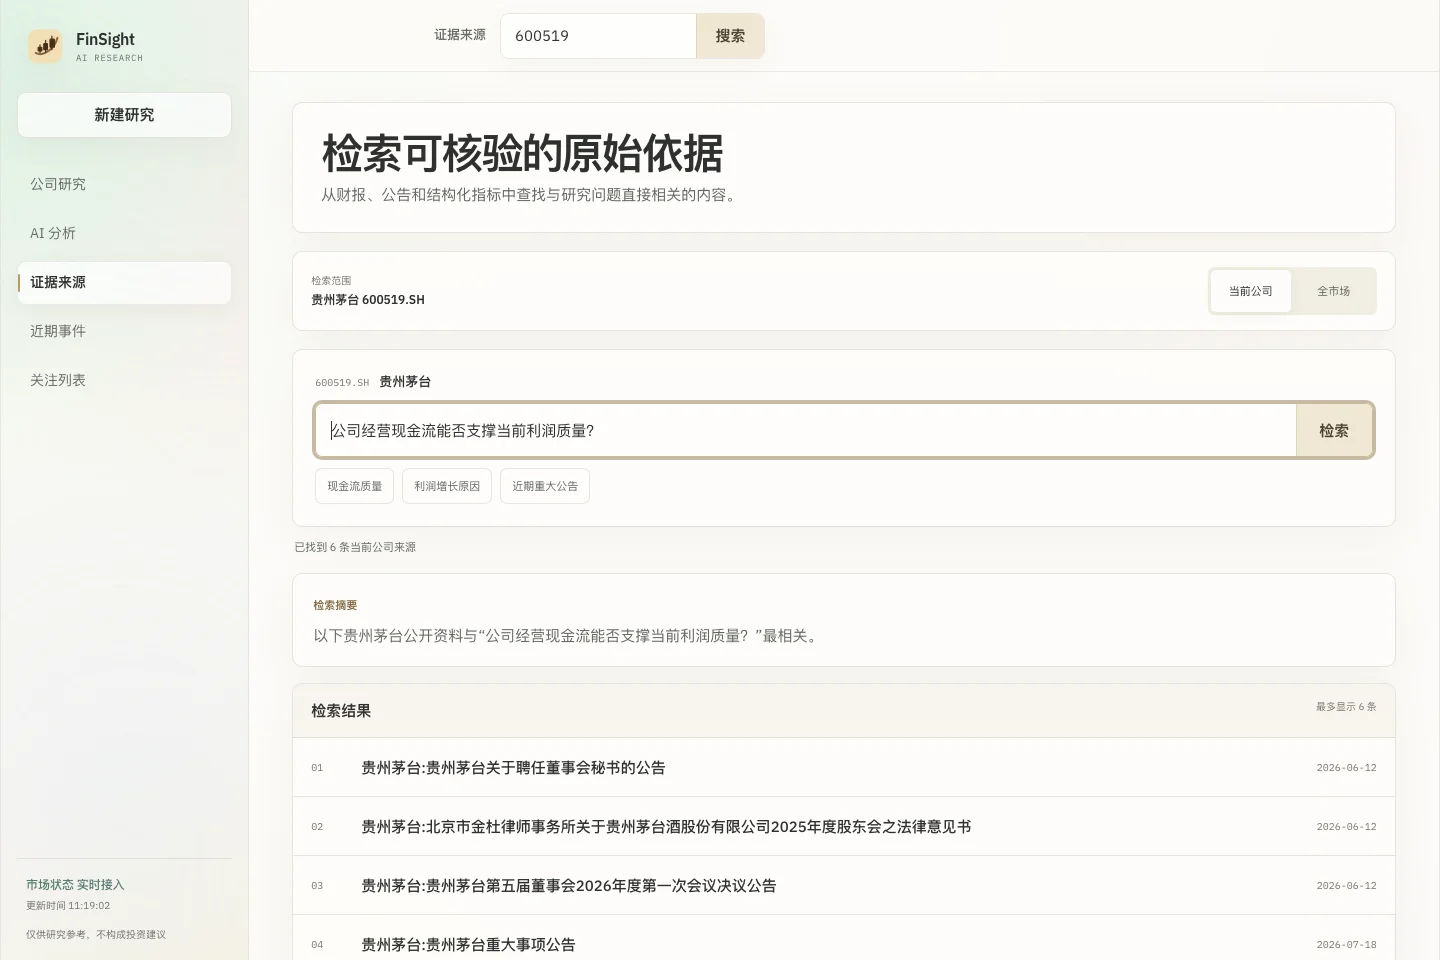This screenshot has height=960, width=1440.
Task: Click the research question input field
Action: [806, 430]
